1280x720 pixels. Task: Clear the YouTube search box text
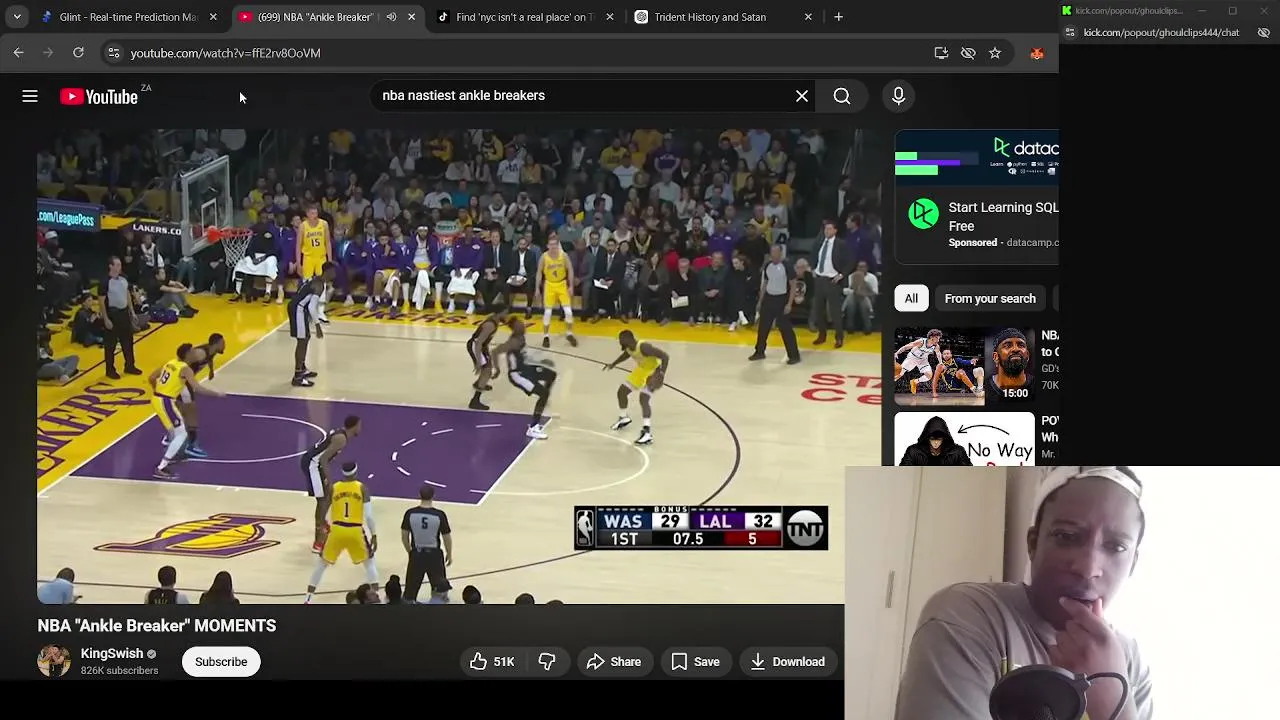point(802,96)
